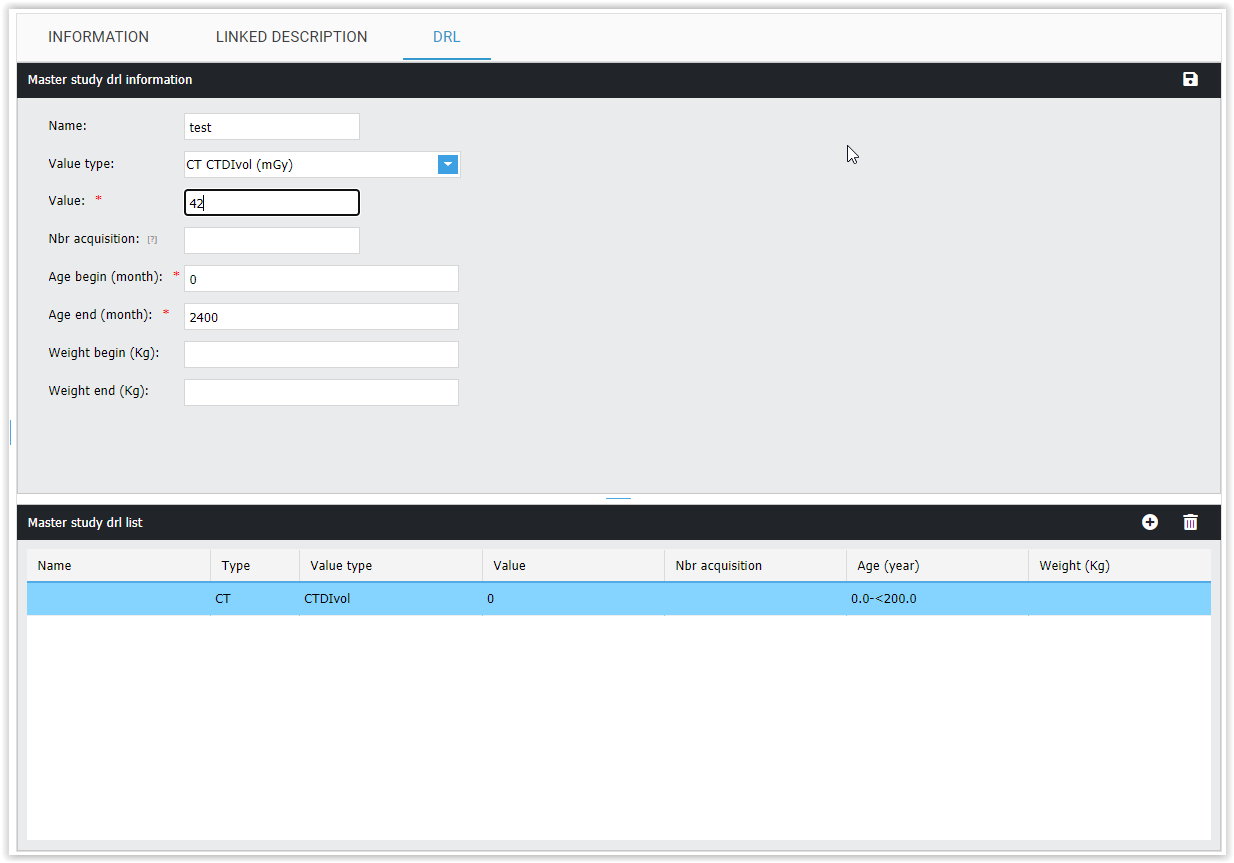Click the Nbr acquisition help icon
This screenshot has height=863, width=1234.
click(x=152, y=240)
